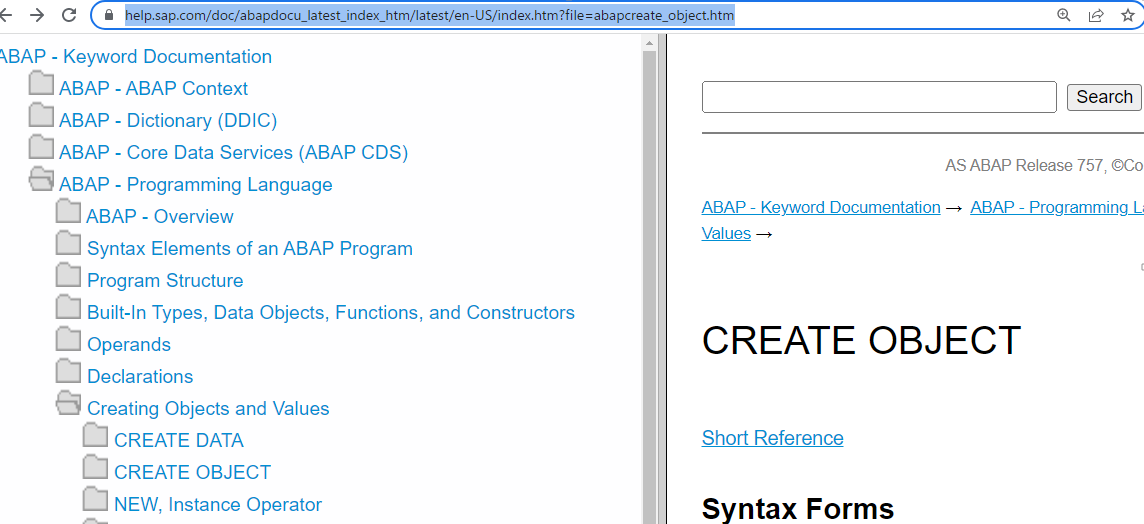This screenshot has height=524, width=1144.
Task: Click the padlock site info icon
Action: (109, 15)
